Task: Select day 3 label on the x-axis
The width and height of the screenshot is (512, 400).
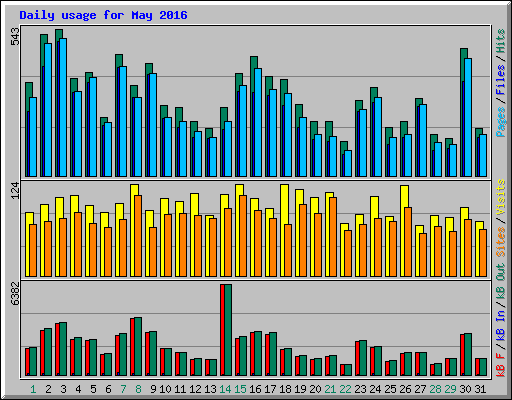Action: 63,389
